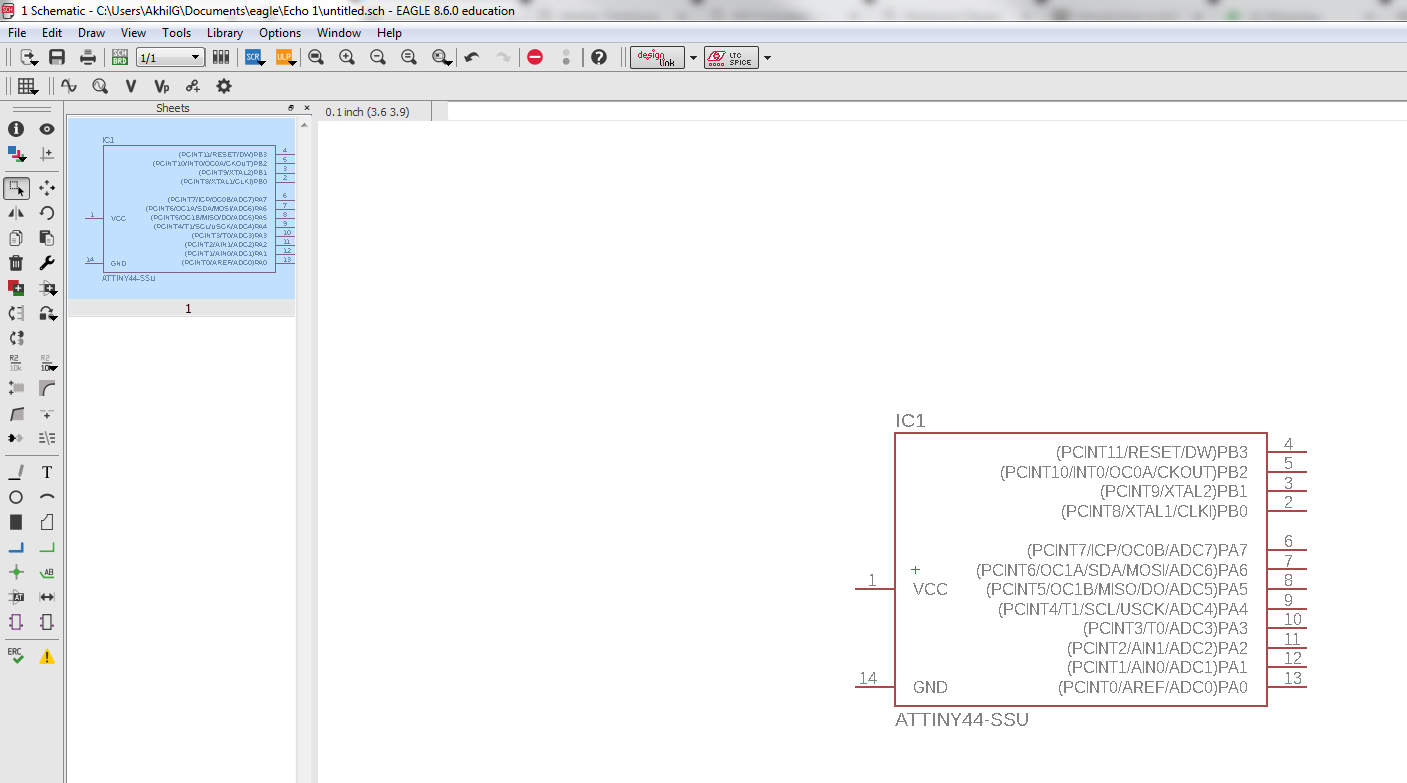Open layer display settings icon
This screenshot has height=783, width=1407.
(16, 154)
